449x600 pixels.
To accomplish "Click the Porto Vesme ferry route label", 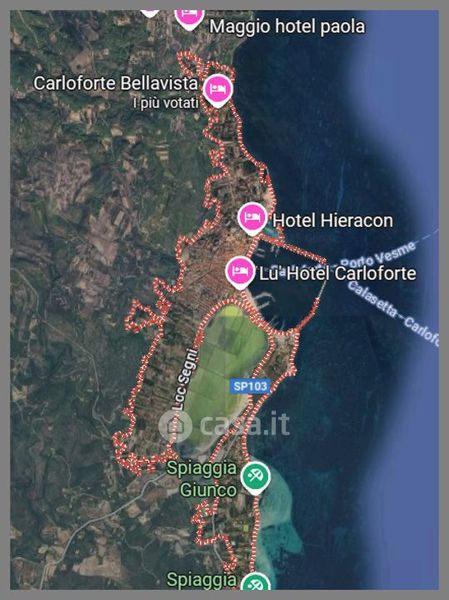I will [x=378, y=254].
